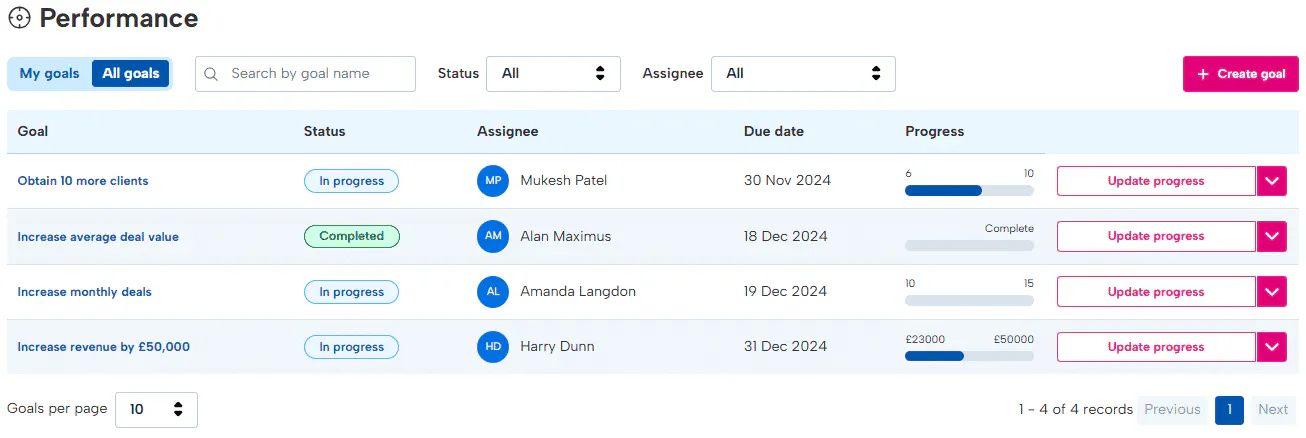The height and width of the screenshot is (438, 1306).
Task: Update progress for Increase monthly deals
Action: pos(1156,292)
